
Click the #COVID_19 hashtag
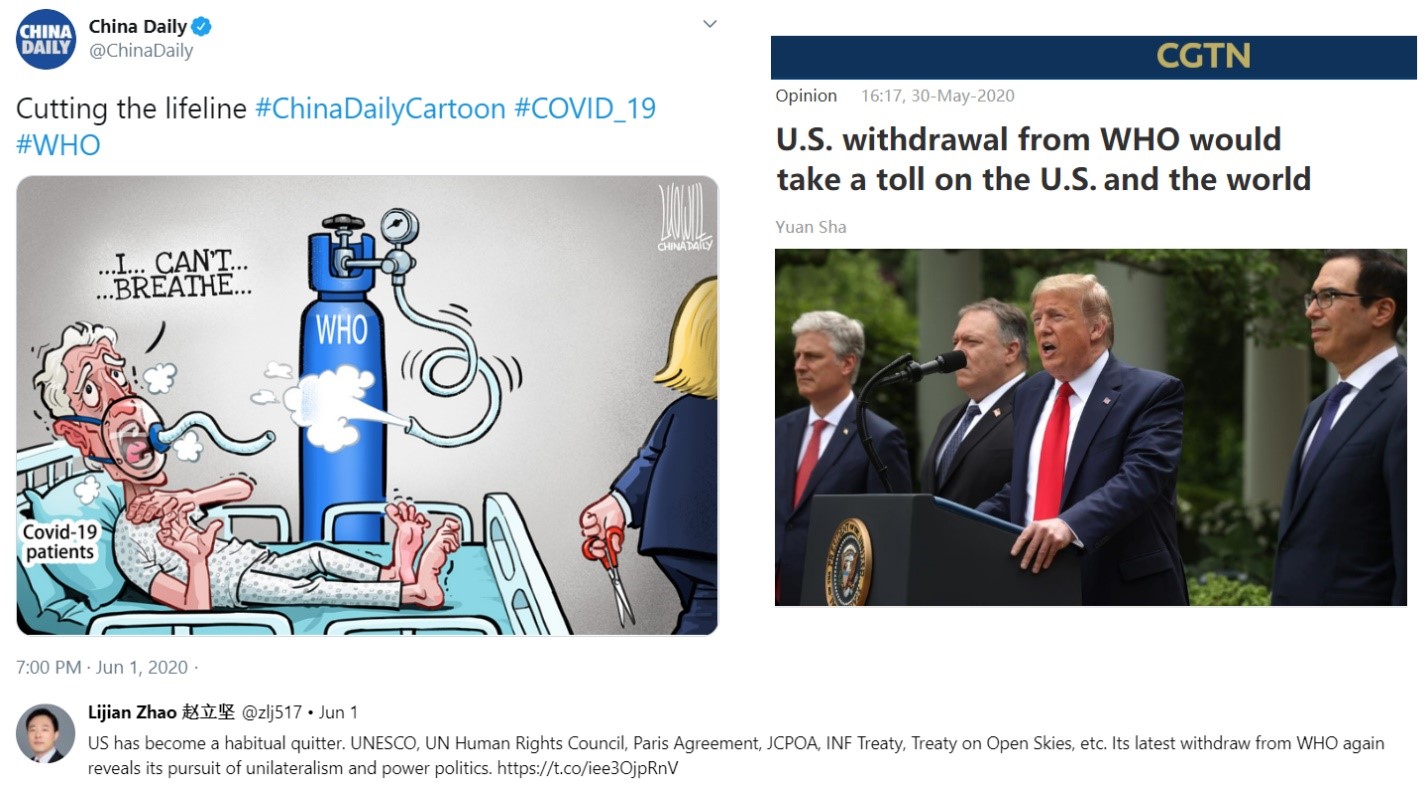(x=585, y=108)
